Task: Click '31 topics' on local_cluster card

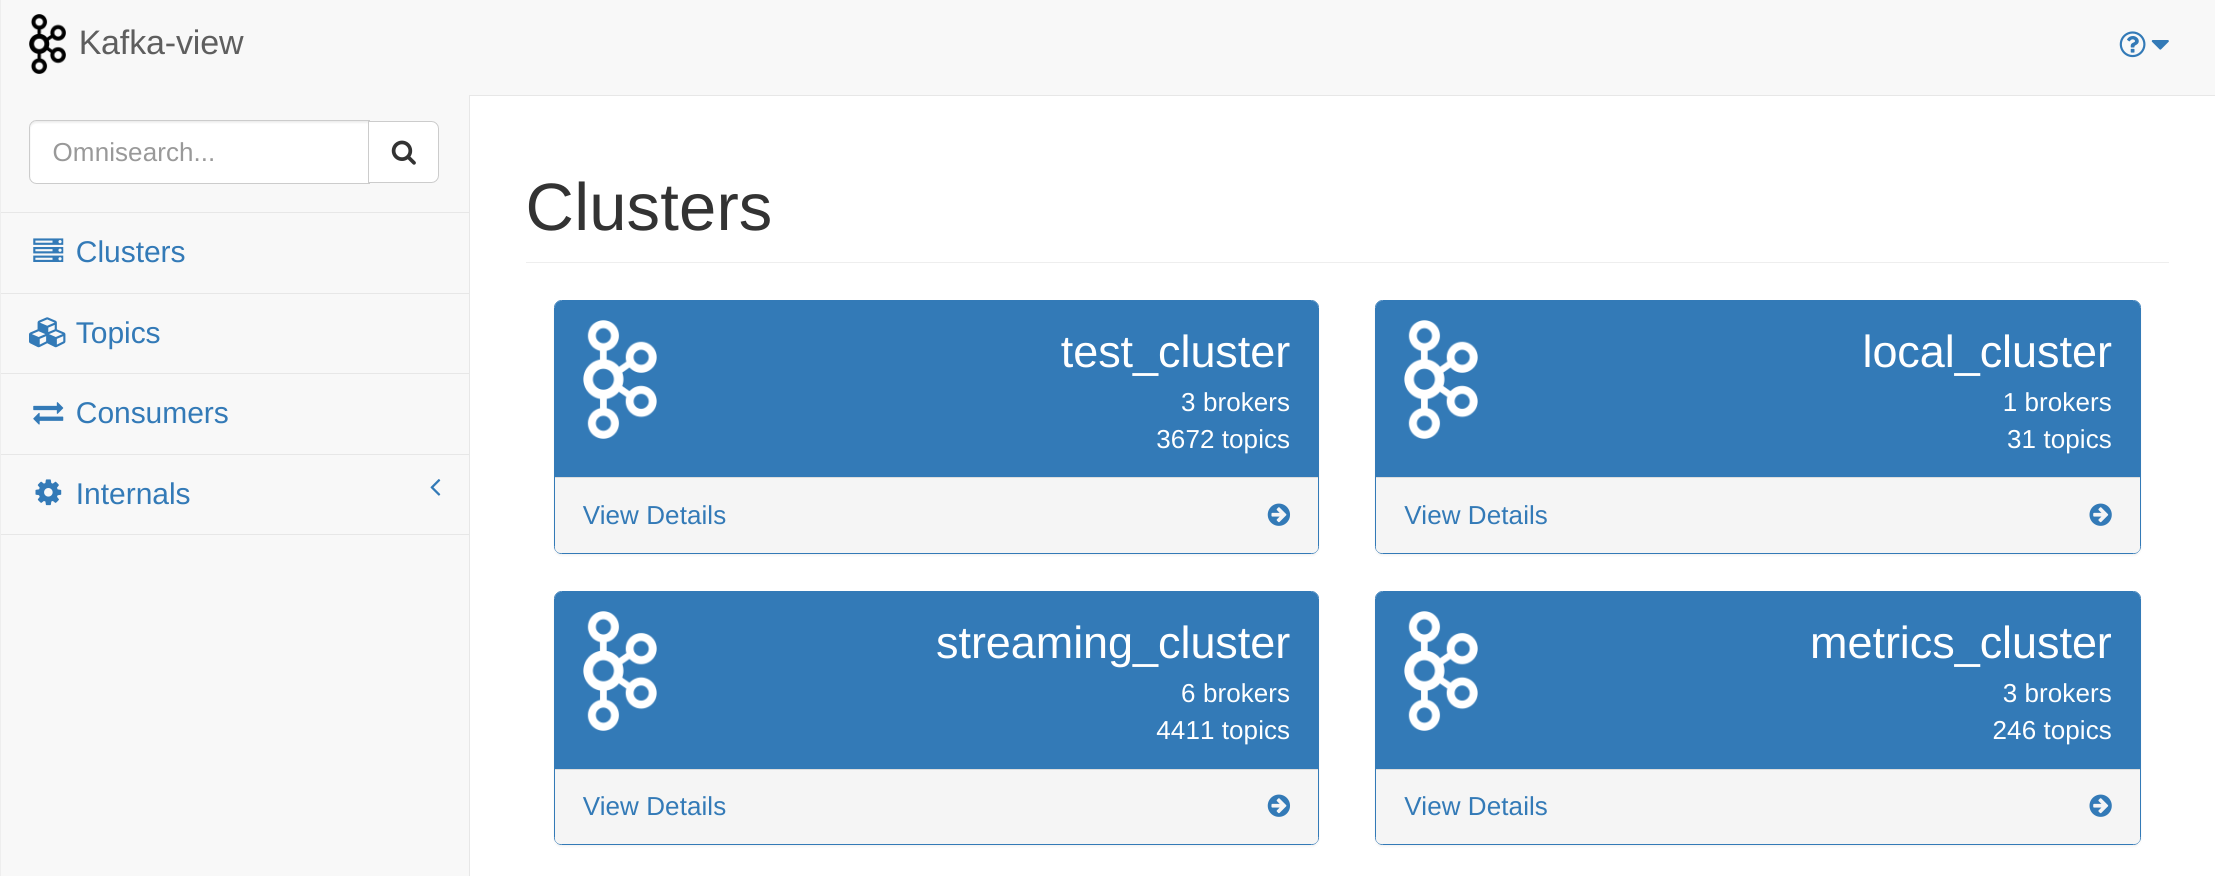Action: tap(2059, 439)
